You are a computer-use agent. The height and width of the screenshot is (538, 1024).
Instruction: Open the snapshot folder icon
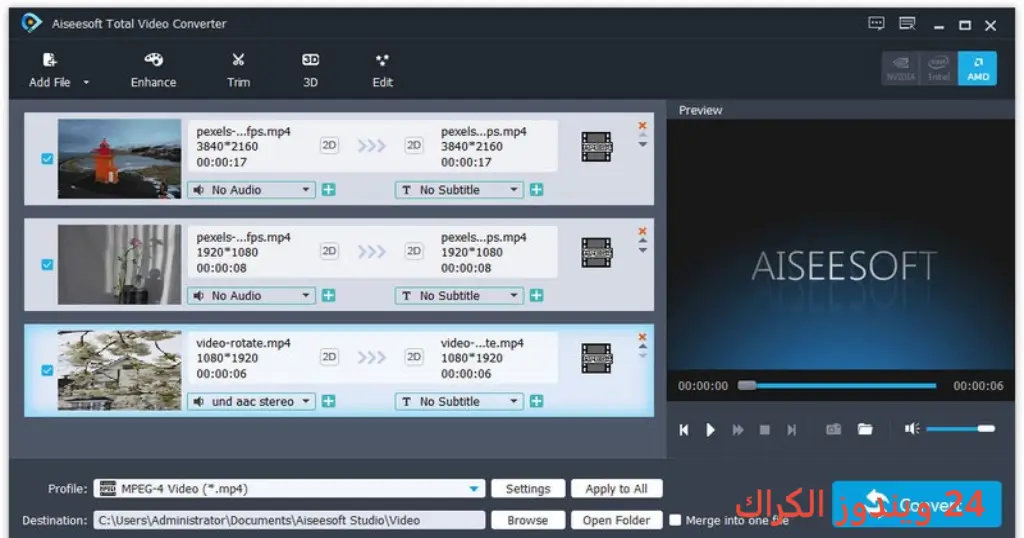pyautogui.click(x=865, y=429)
